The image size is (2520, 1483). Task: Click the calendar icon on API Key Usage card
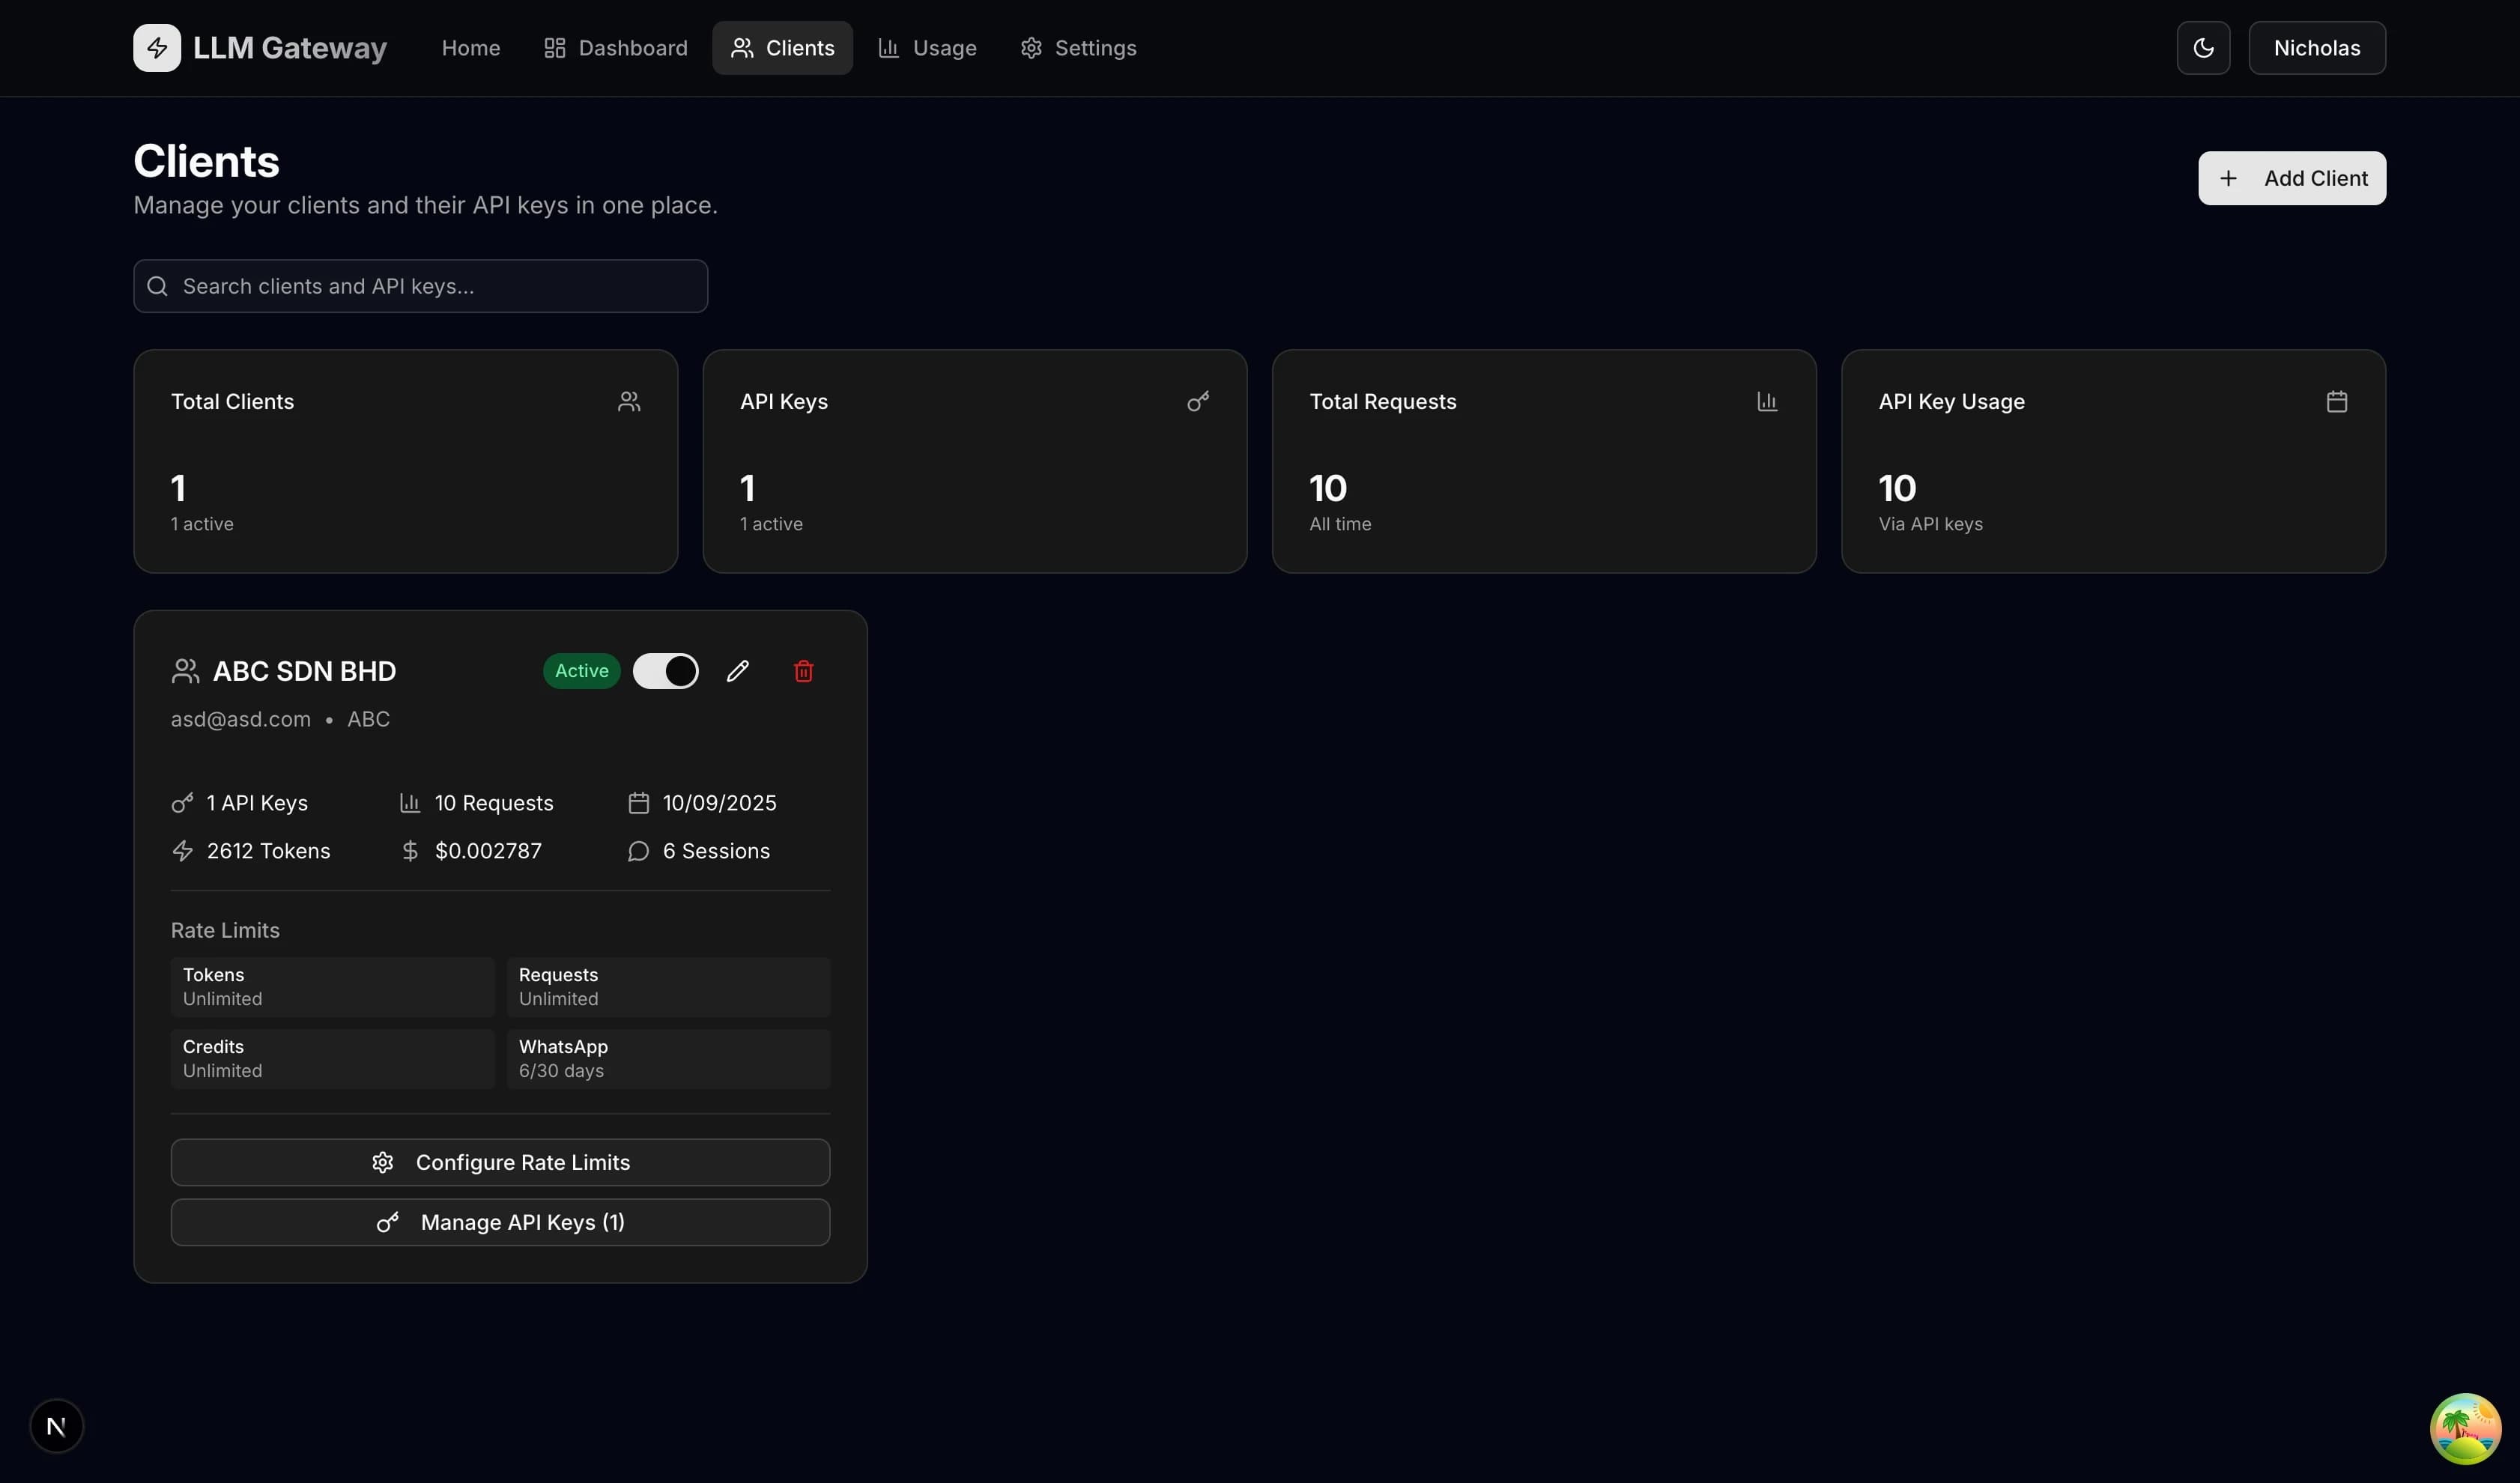(2337, 401)
